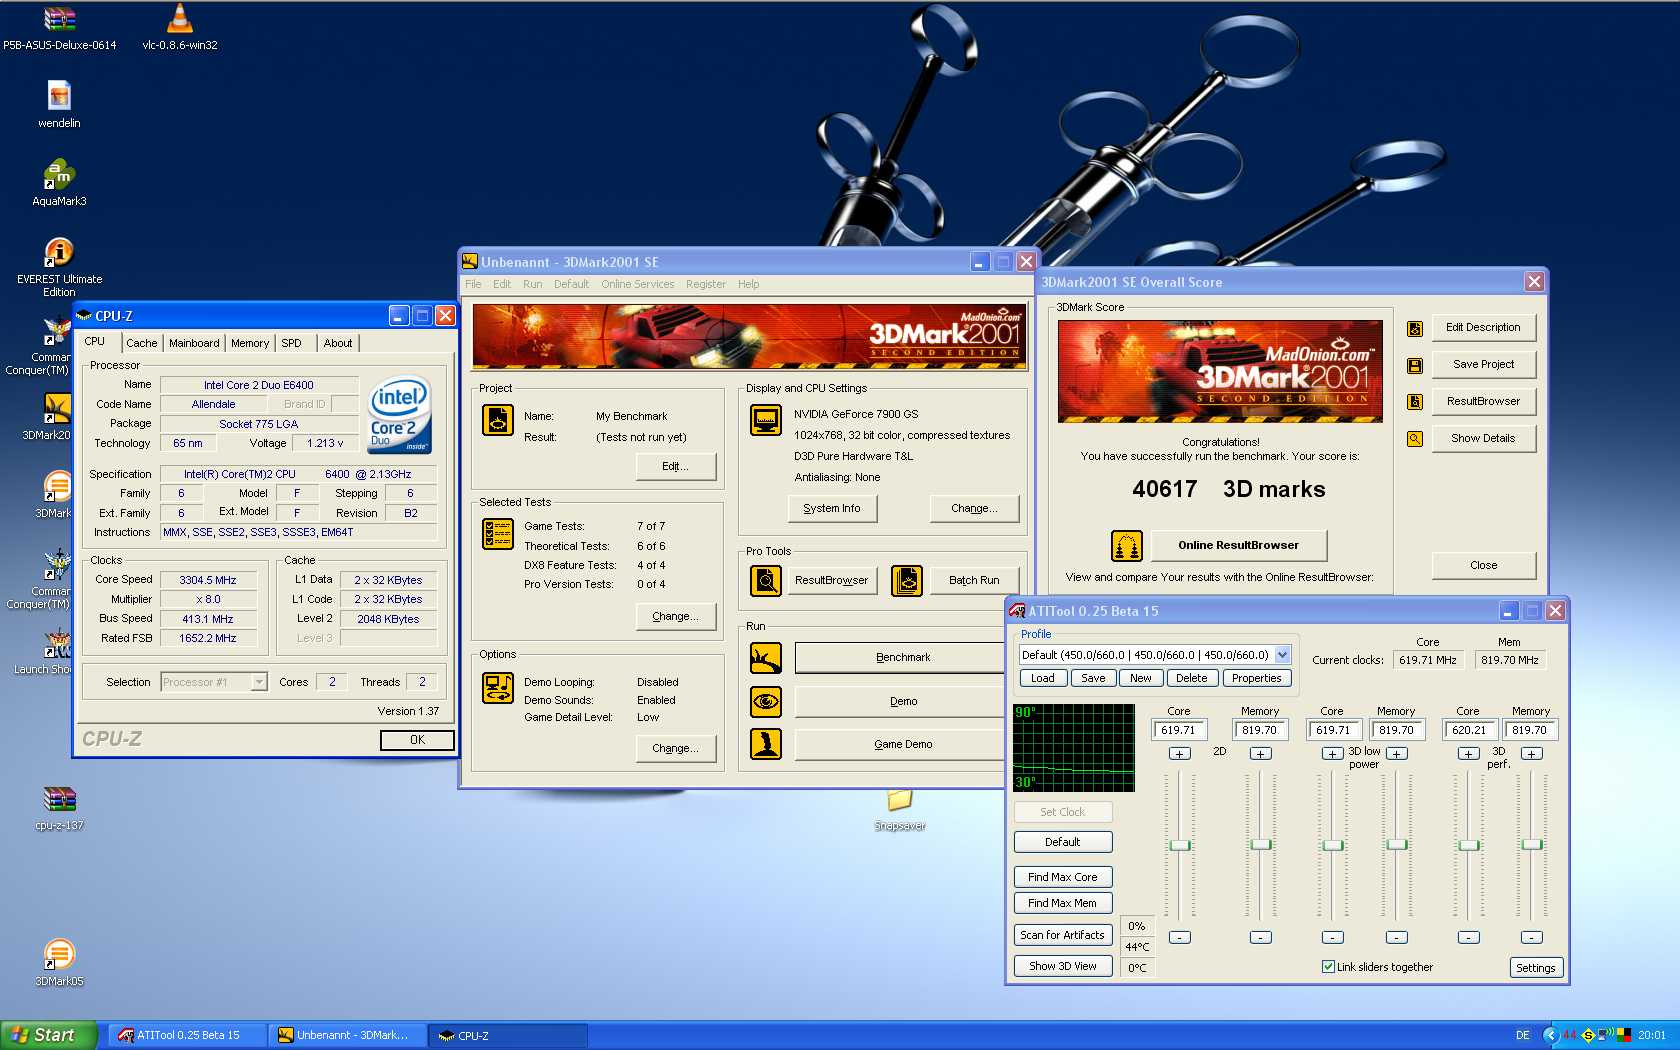Image resolution: width=1680 pixels, height=1050 pixels.
Task: Switch to the Cache tab in CPU-Z
Action: tap(141, 343)
